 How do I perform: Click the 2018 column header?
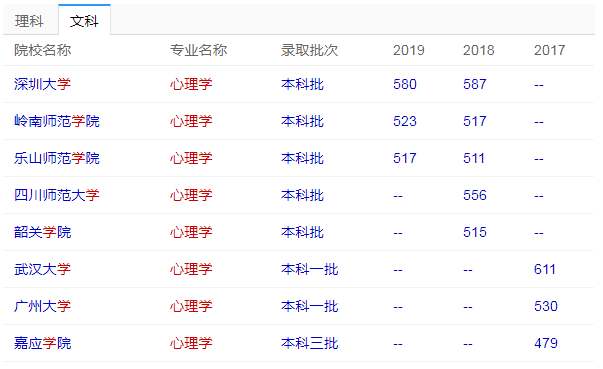coord(479,50)
